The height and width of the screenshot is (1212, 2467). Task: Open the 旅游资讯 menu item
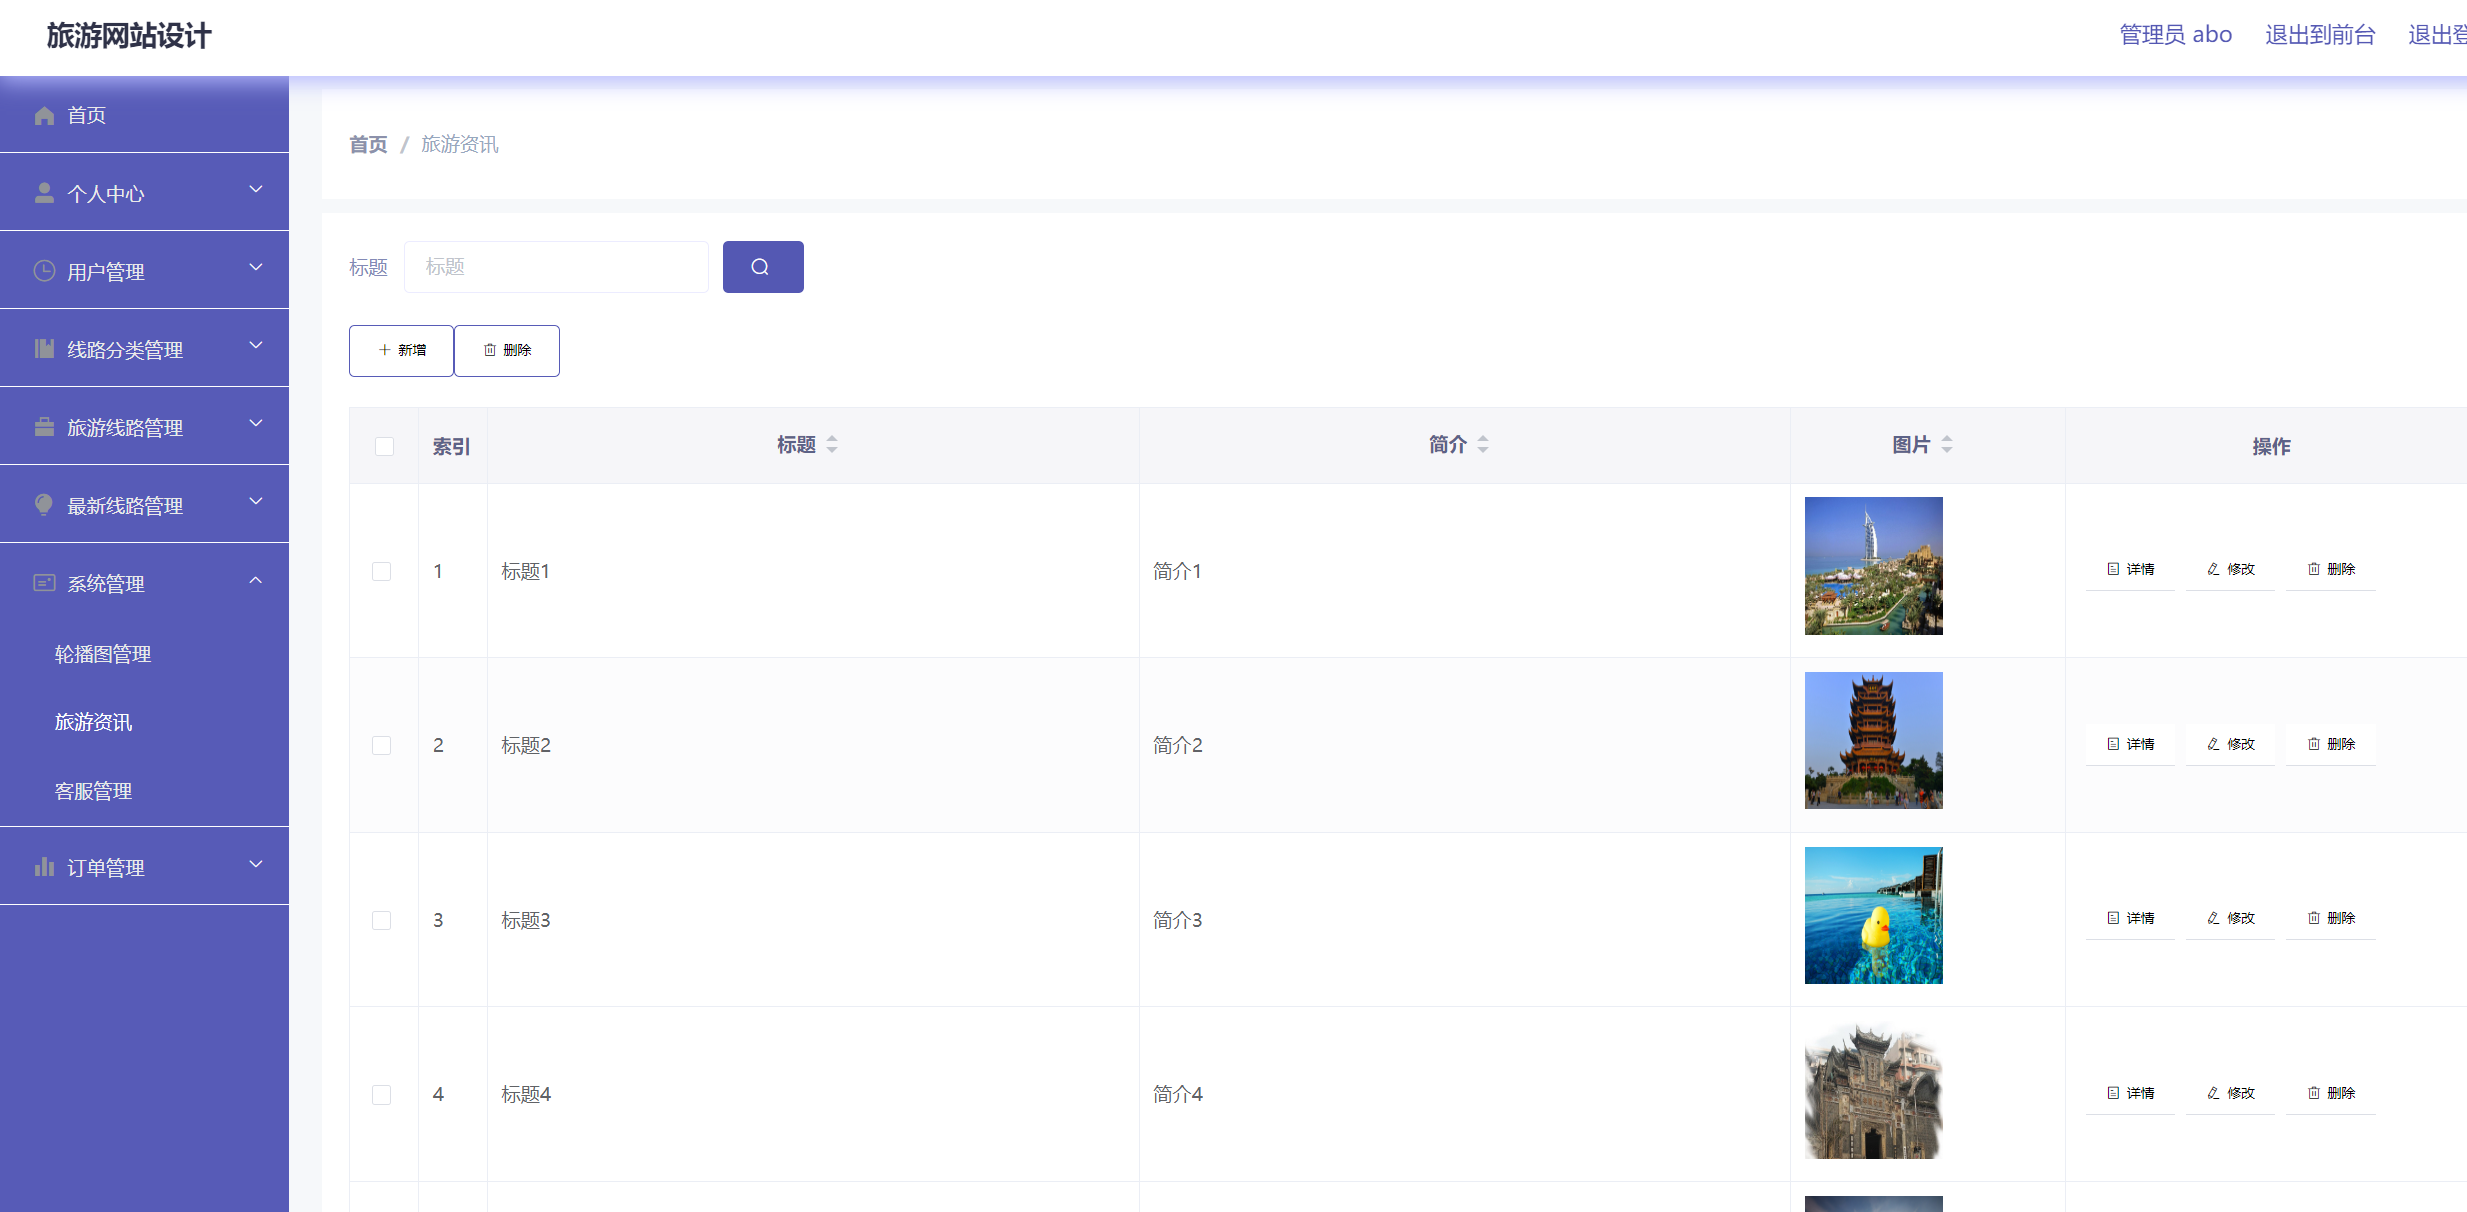click(x=93, y=722)
